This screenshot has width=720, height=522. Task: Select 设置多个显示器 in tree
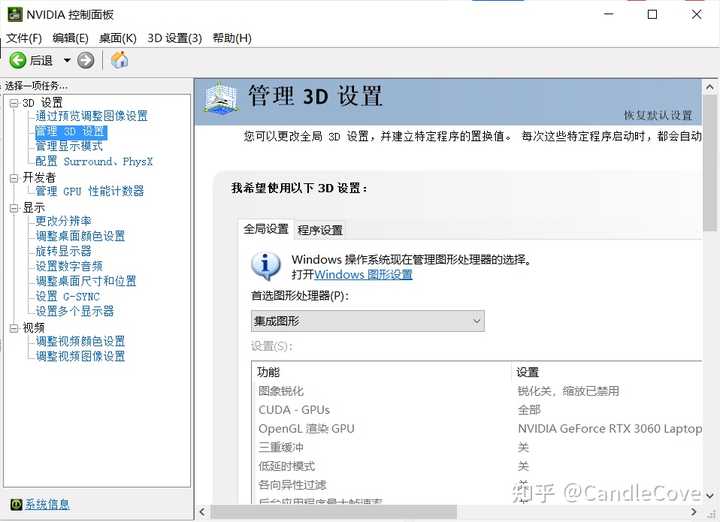point(74,311)
